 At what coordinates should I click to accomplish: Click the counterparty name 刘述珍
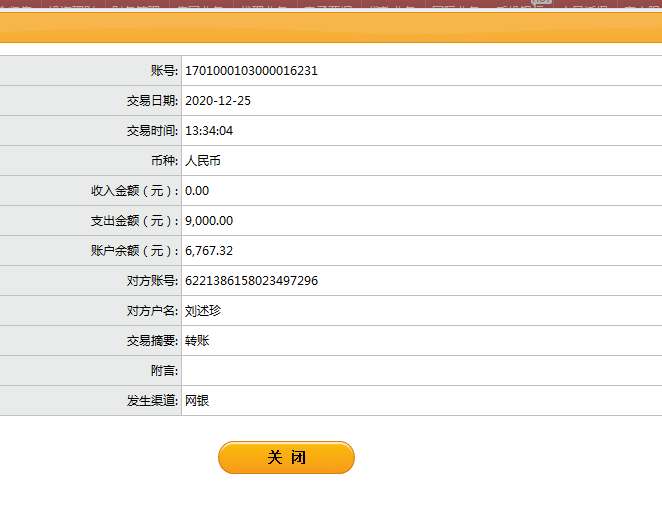tap(203, 311)
